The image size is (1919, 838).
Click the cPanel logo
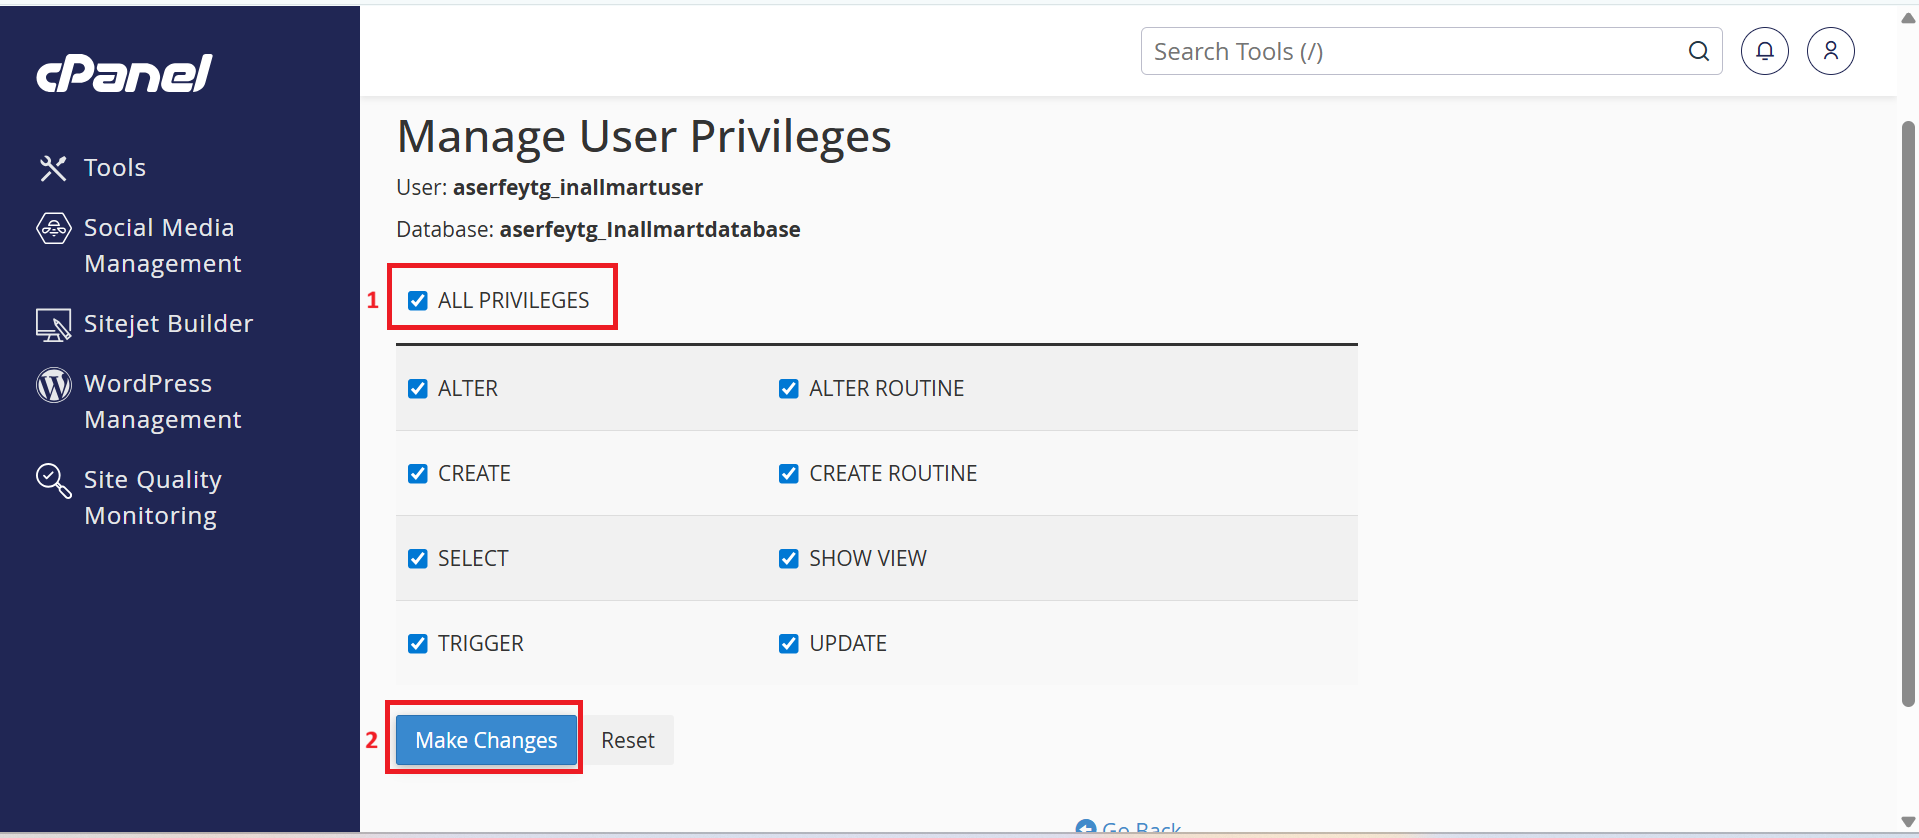[x=124, y=73]
